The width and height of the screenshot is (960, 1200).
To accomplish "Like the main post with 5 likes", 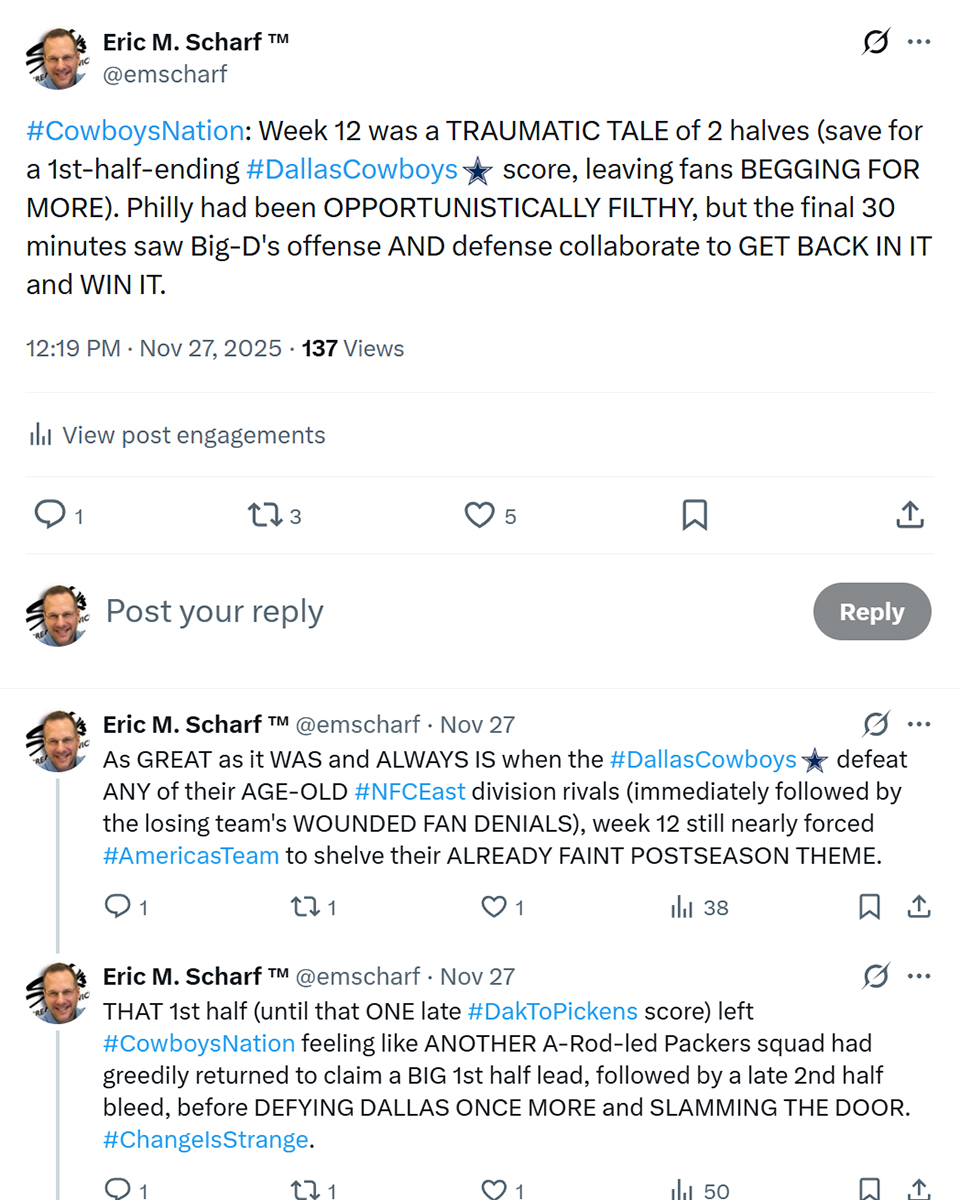I will tap(480, 515).
